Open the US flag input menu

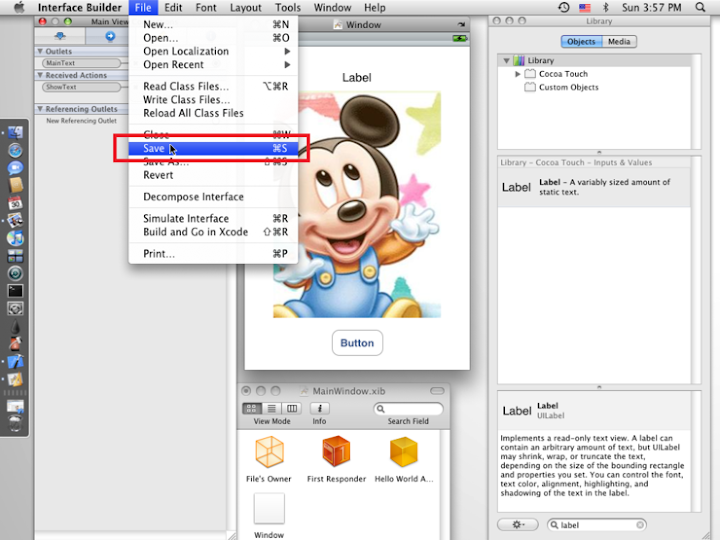585,7
